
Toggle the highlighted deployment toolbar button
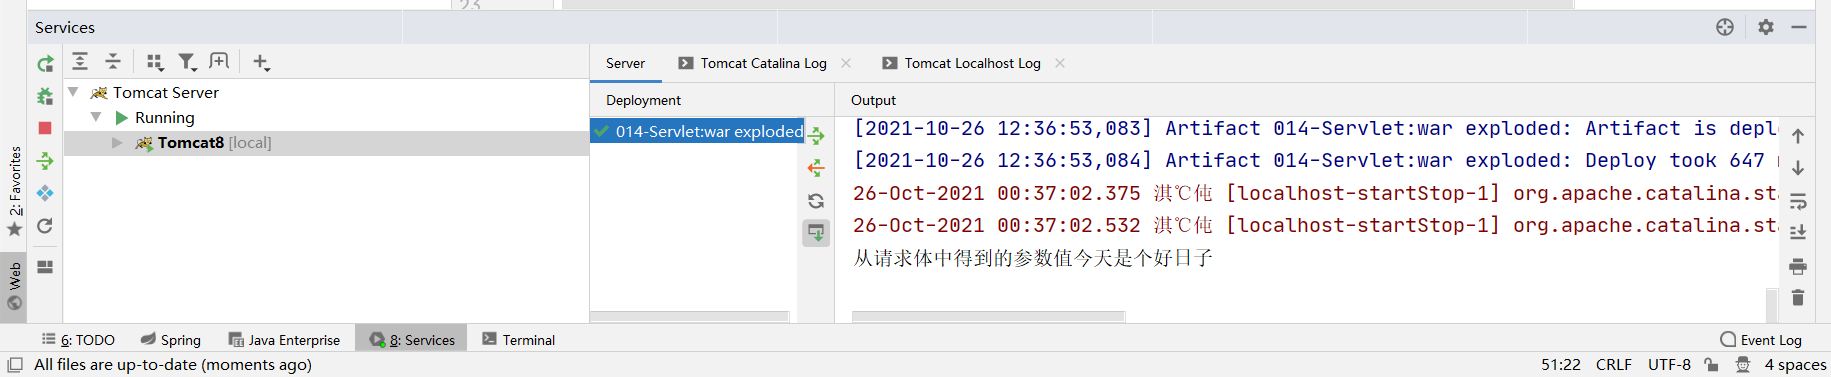tap(816, 233)
